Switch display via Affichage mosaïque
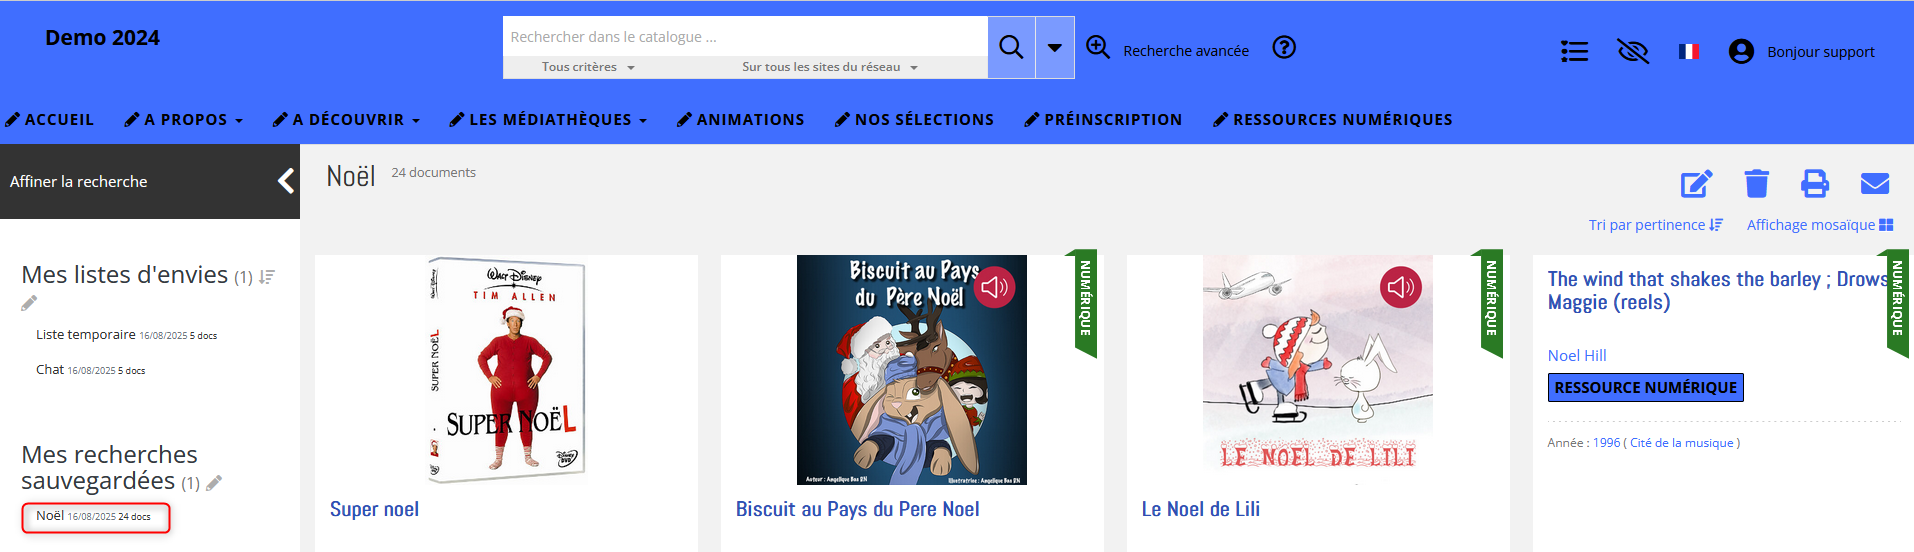The width and height of the screenshot is (1914, 552). pos(1820,225)
